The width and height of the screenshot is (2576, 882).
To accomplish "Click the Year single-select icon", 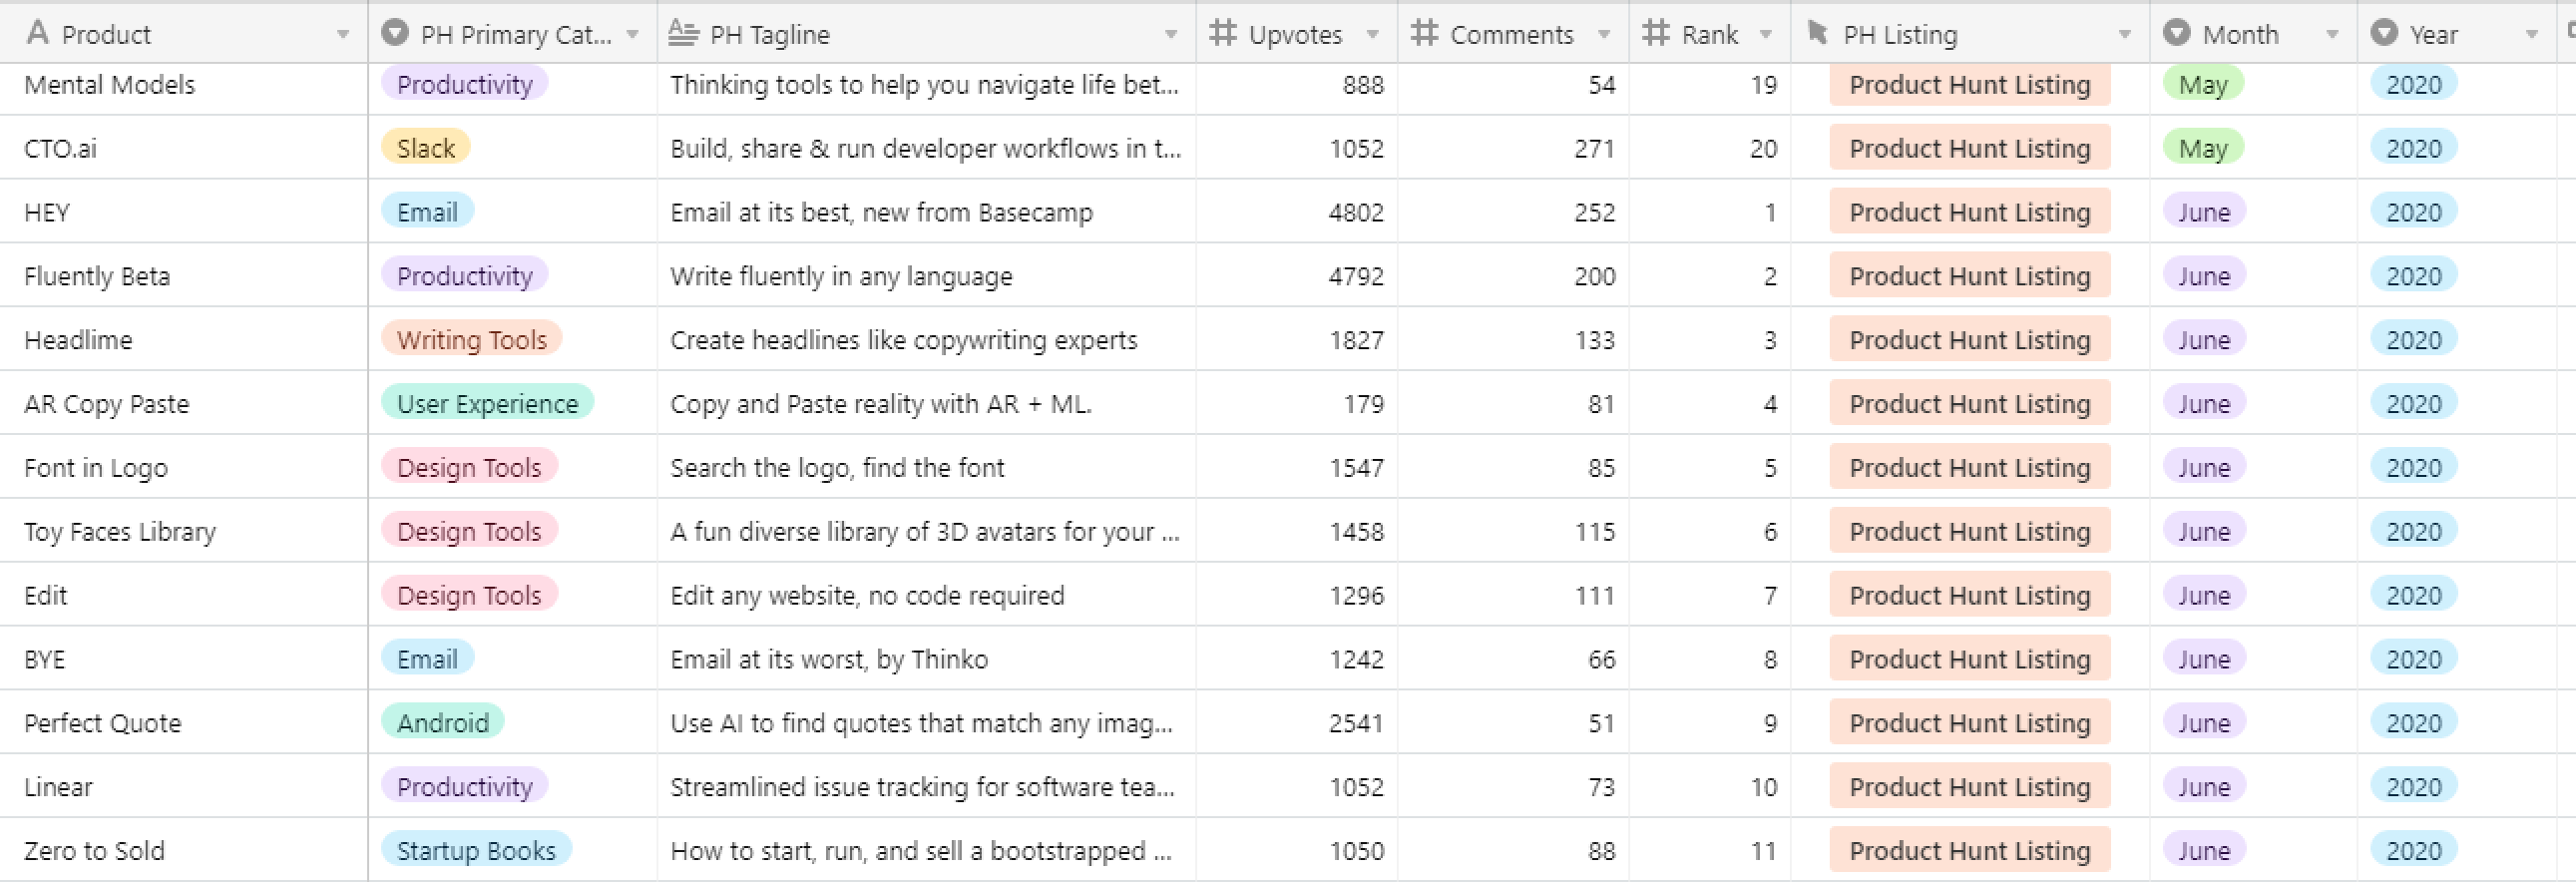I will [2384, 33].
